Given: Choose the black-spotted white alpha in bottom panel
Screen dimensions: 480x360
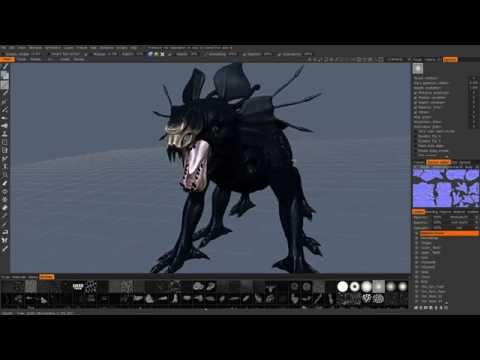Looking at the screenshot, I should click(90, 286).
